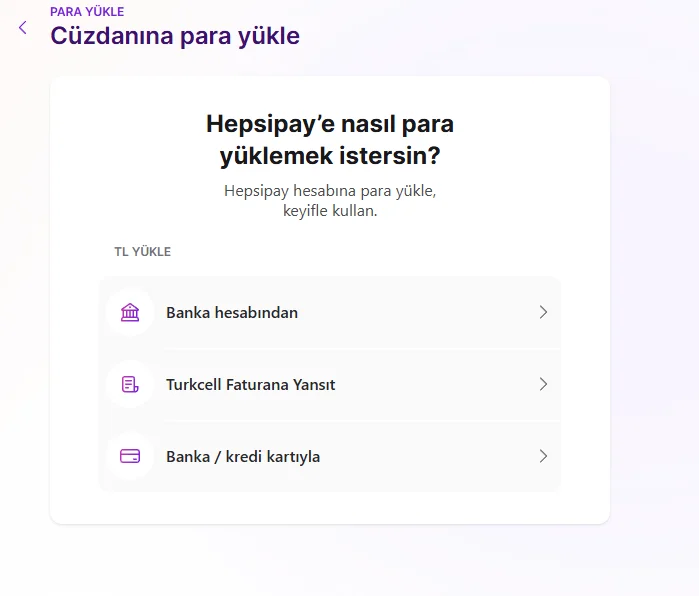
Task: Click heading line 'Hepsipay'e nasıl para'
Action: [329, 124]
